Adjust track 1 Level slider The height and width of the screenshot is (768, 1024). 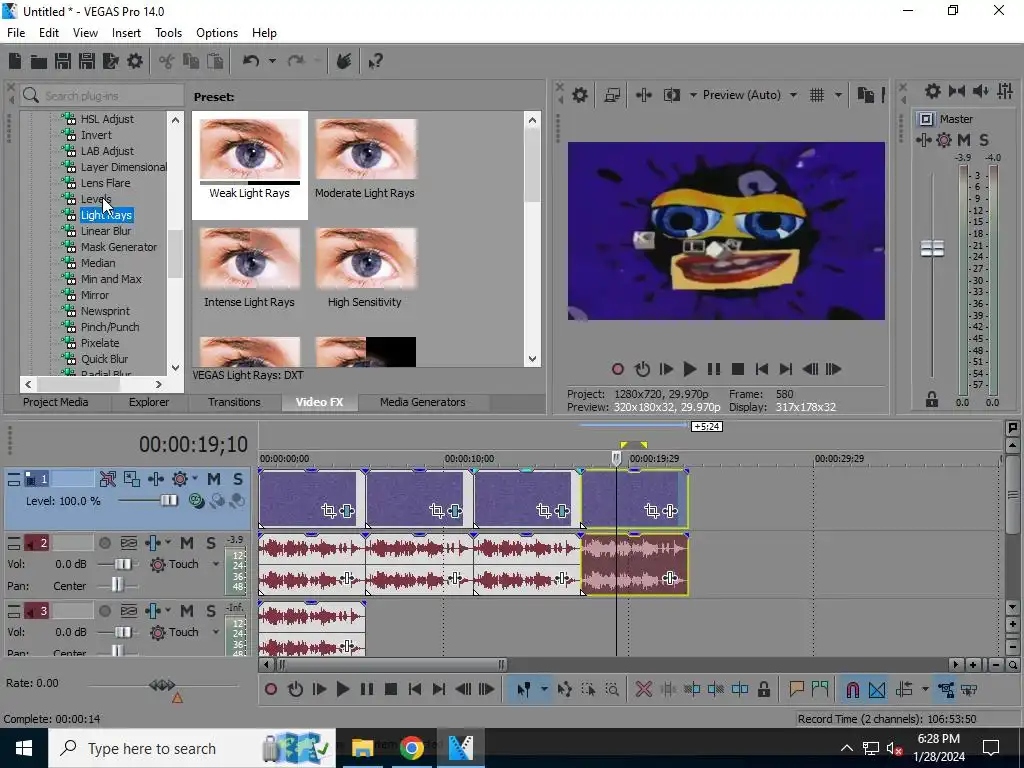(x=168, y=501)
